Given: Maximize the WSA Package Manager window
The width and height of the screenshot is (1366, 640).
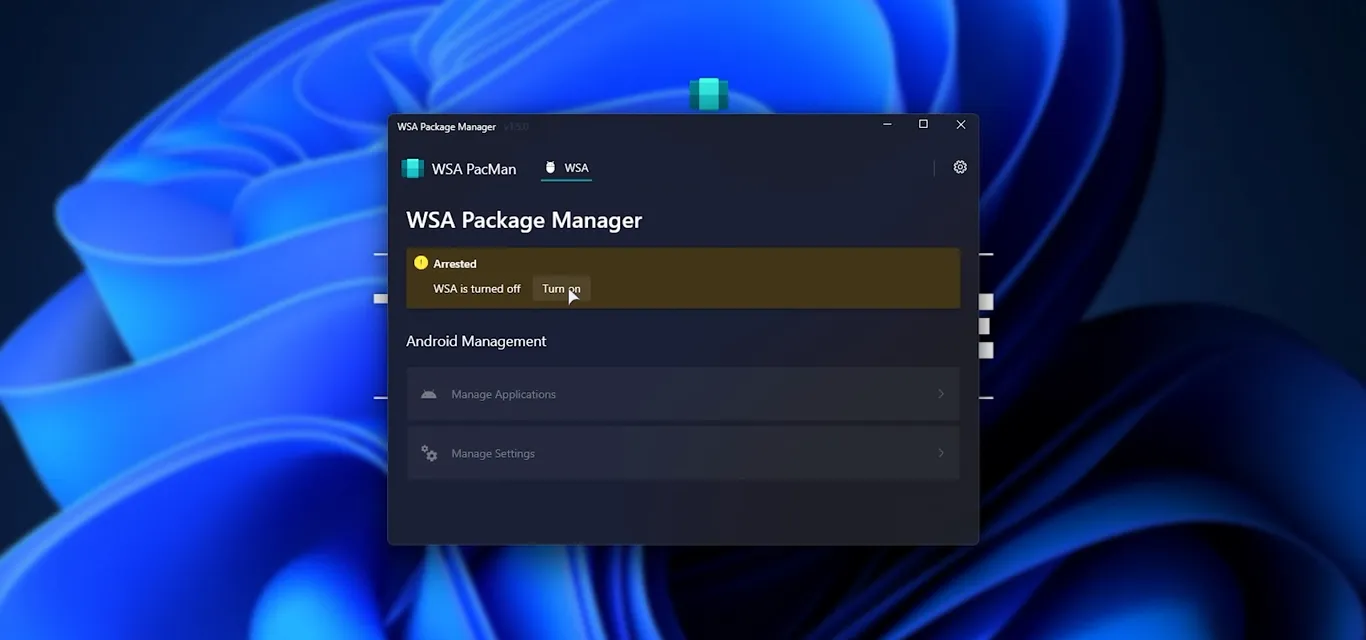Looking at the screenshot, I should pos(923,125).
